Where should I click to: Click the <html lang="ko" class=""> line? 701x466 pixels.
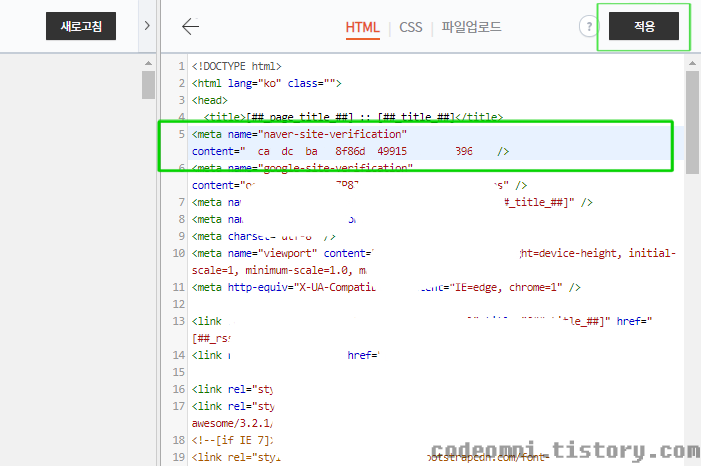point(266,83)
